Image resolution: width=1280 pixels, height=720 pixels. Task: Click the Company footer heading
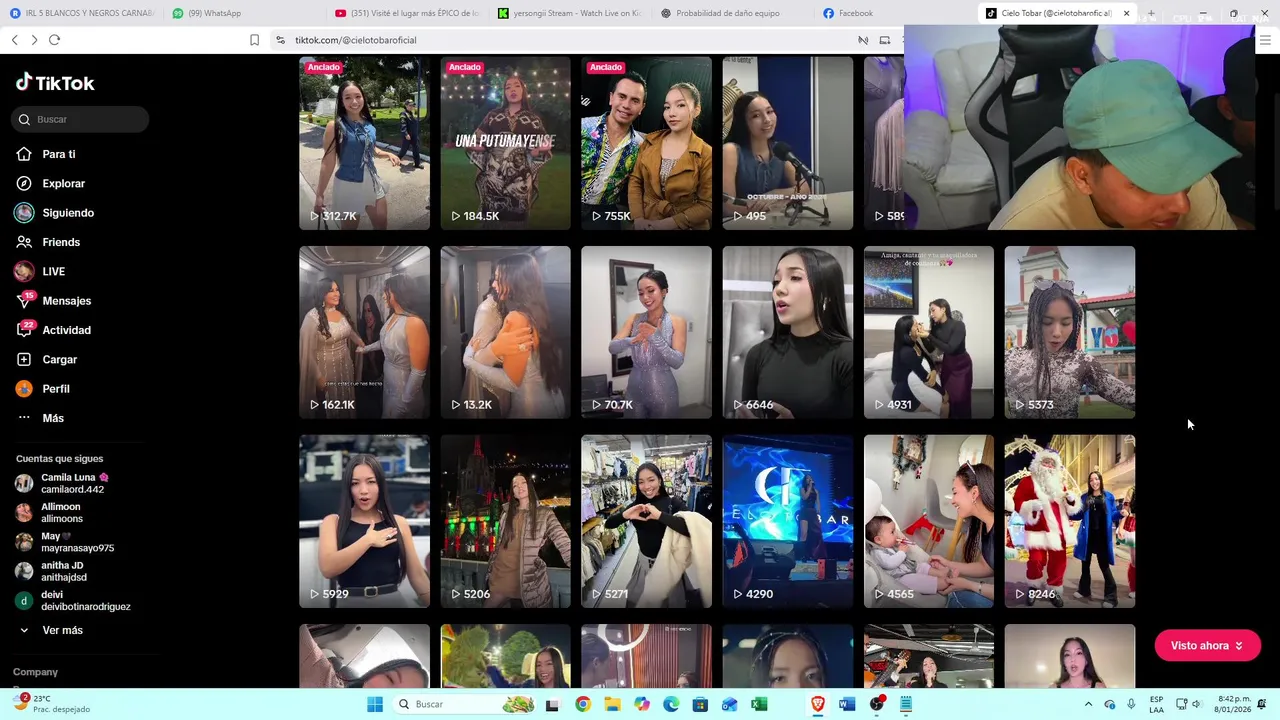coord(36,672)
